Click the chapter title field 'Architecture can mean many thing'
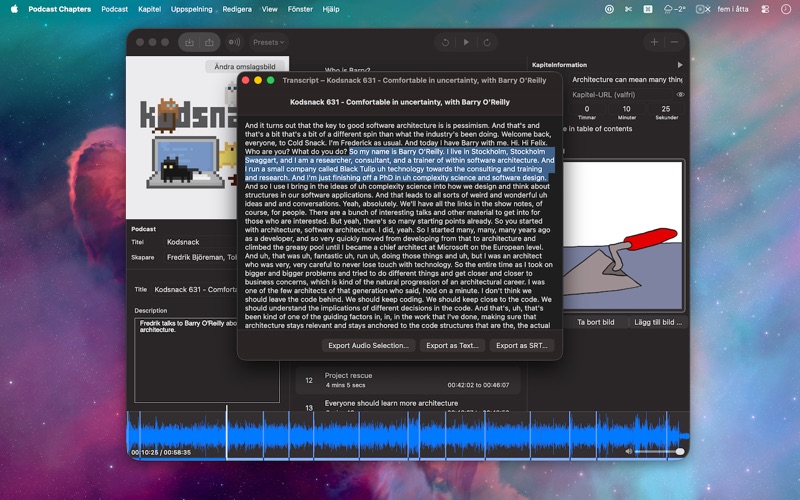The image size is (800, 500). [x=627, y=80]
